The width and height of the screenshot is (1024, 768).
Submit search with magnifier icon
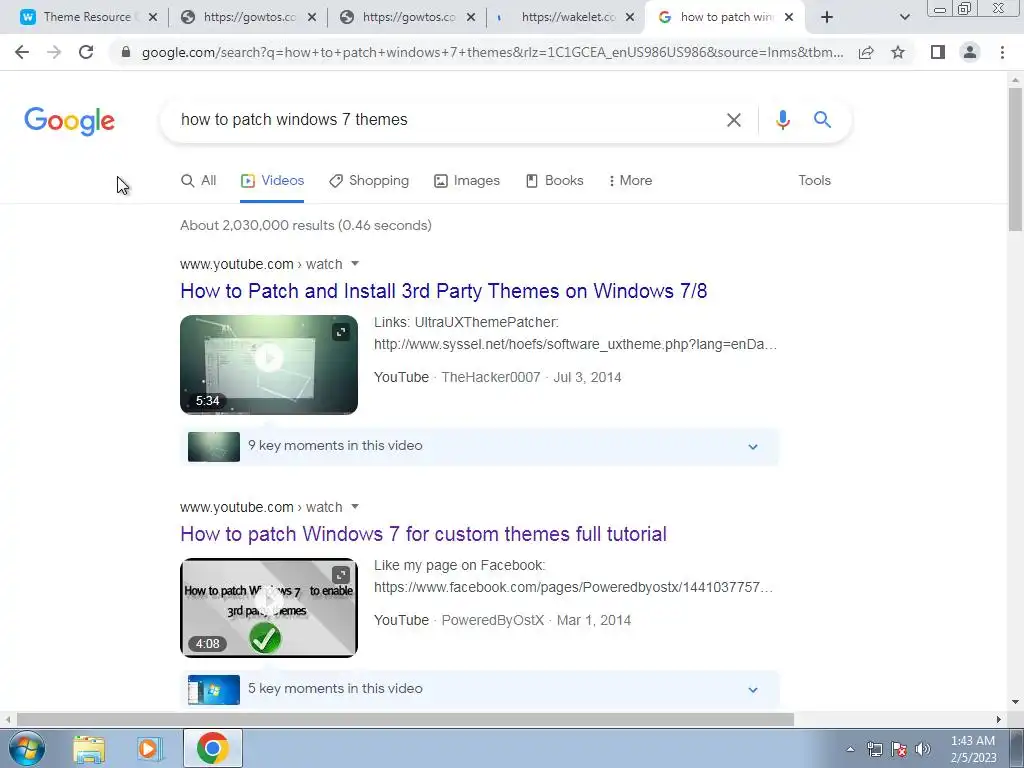coord(822,120)
